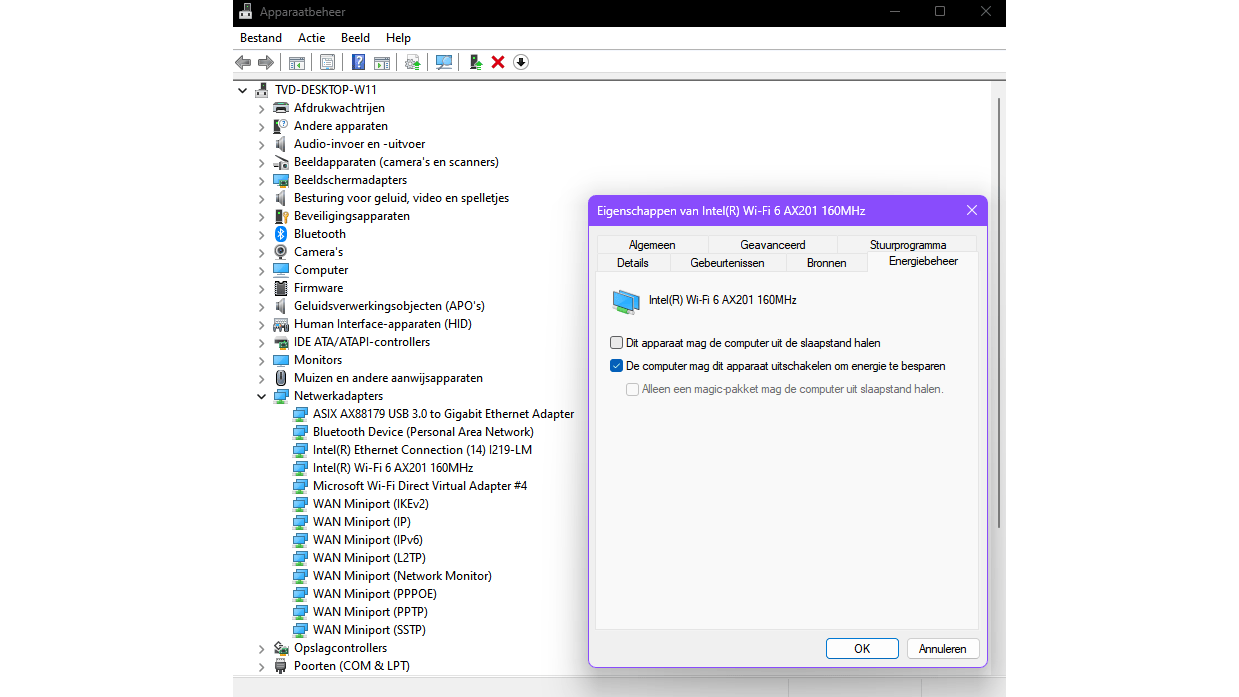Click the black down-arrow disable device icon
Image resolution: width=1239 pixels, height=697 pixels.
point(521,62)
